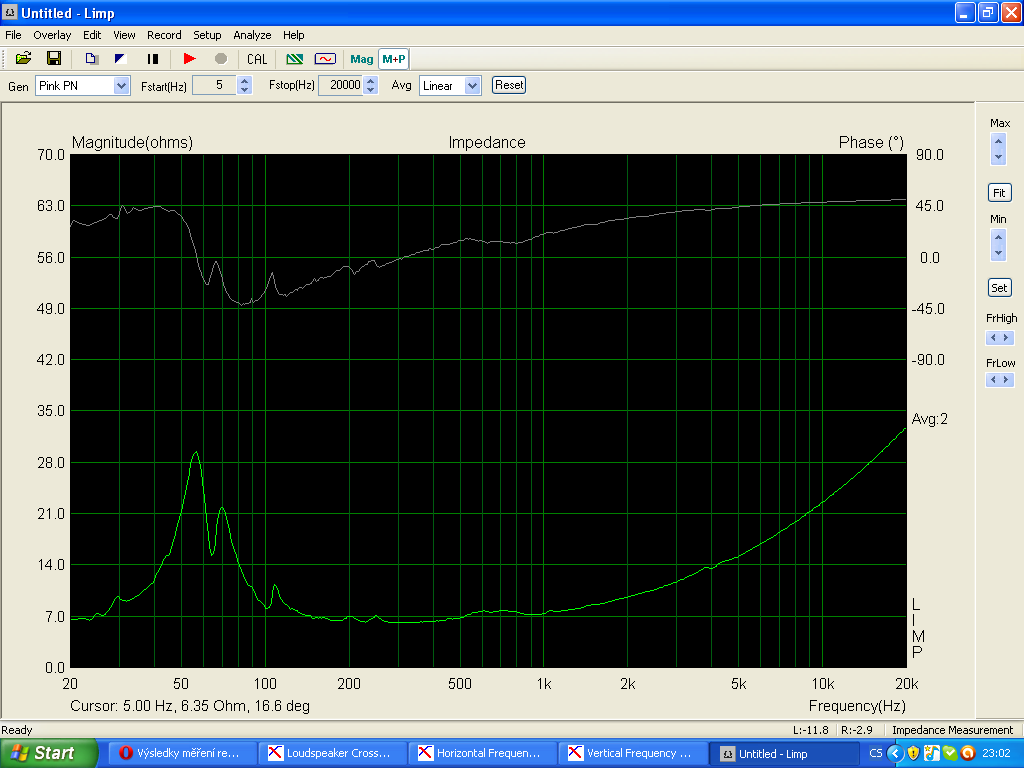Click the Copy toolbar icon

click(x=91, y=59)
